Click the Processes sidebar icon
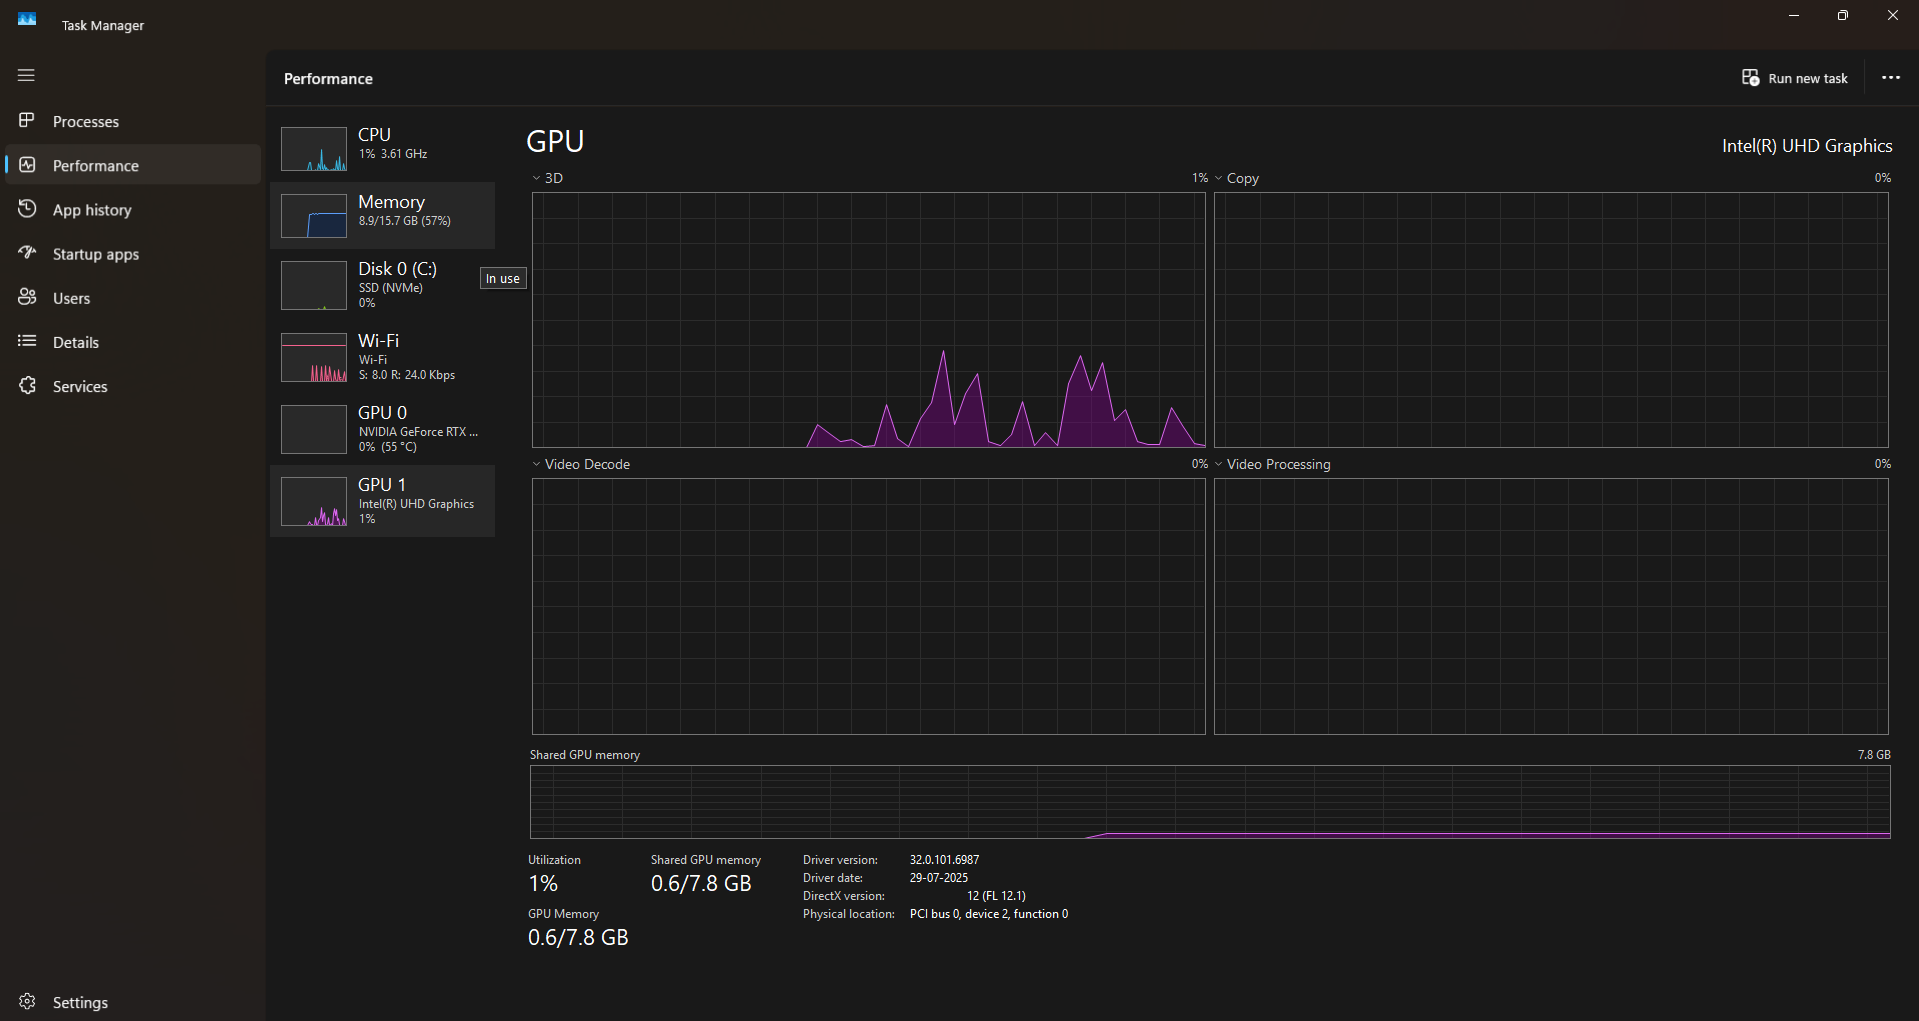The height and width of the screenshot is (1021, 1919). pyautogui.click(x=27, y=120)
